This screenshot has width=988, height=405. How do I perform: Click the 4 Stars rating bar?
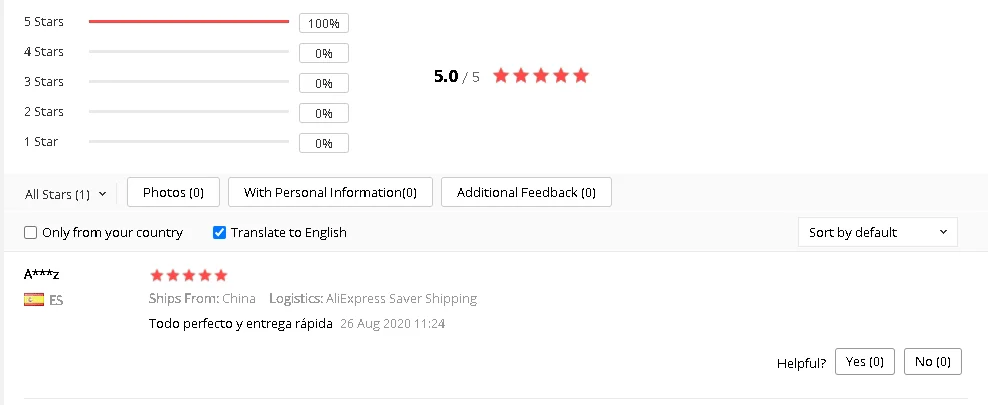pyautogui.click(x=189, y=51)
